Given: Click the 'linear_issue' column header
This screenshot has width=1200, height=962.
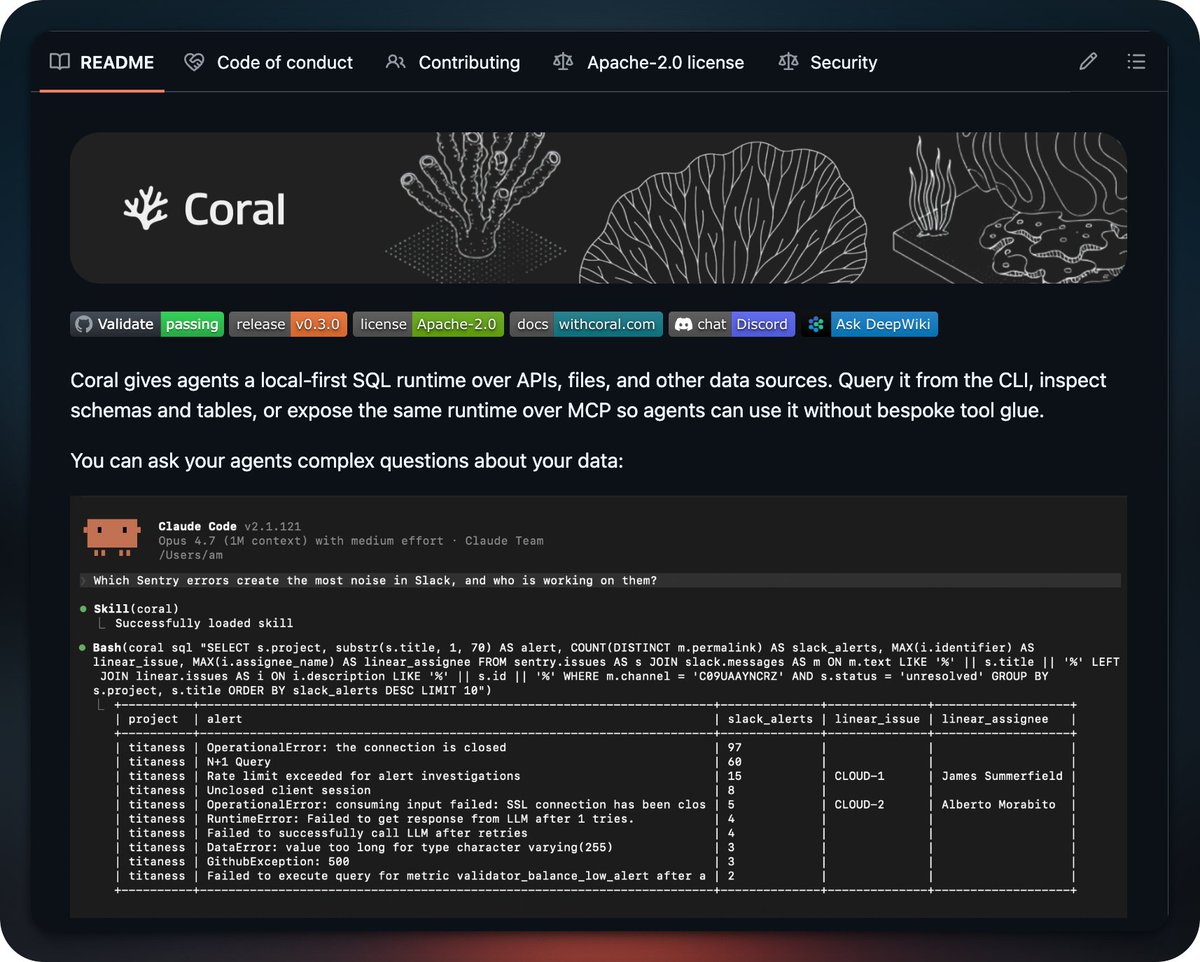Looking at the screenshot, I should coord(877,719).
